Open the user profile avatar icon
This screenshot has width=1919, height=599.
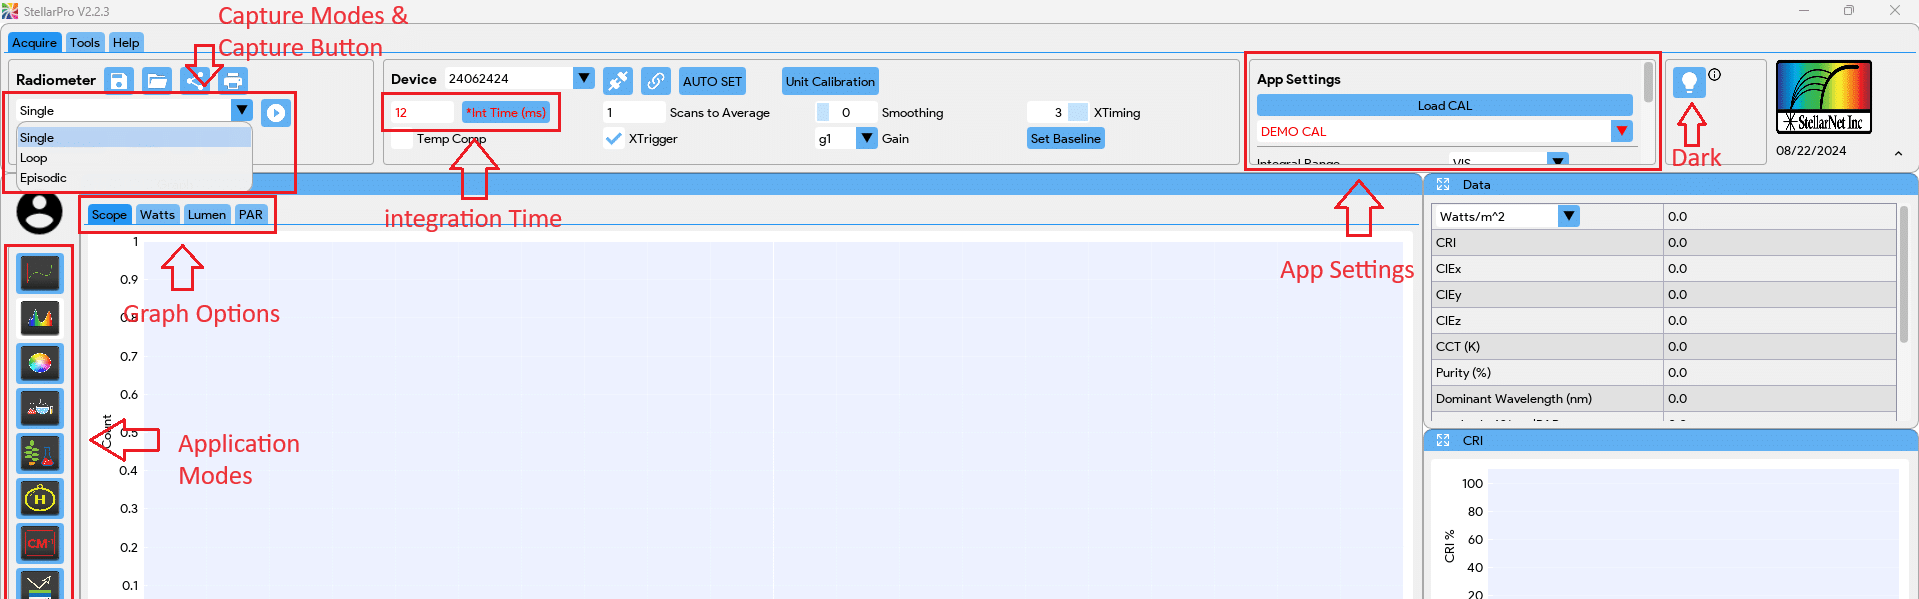(40, 212)
